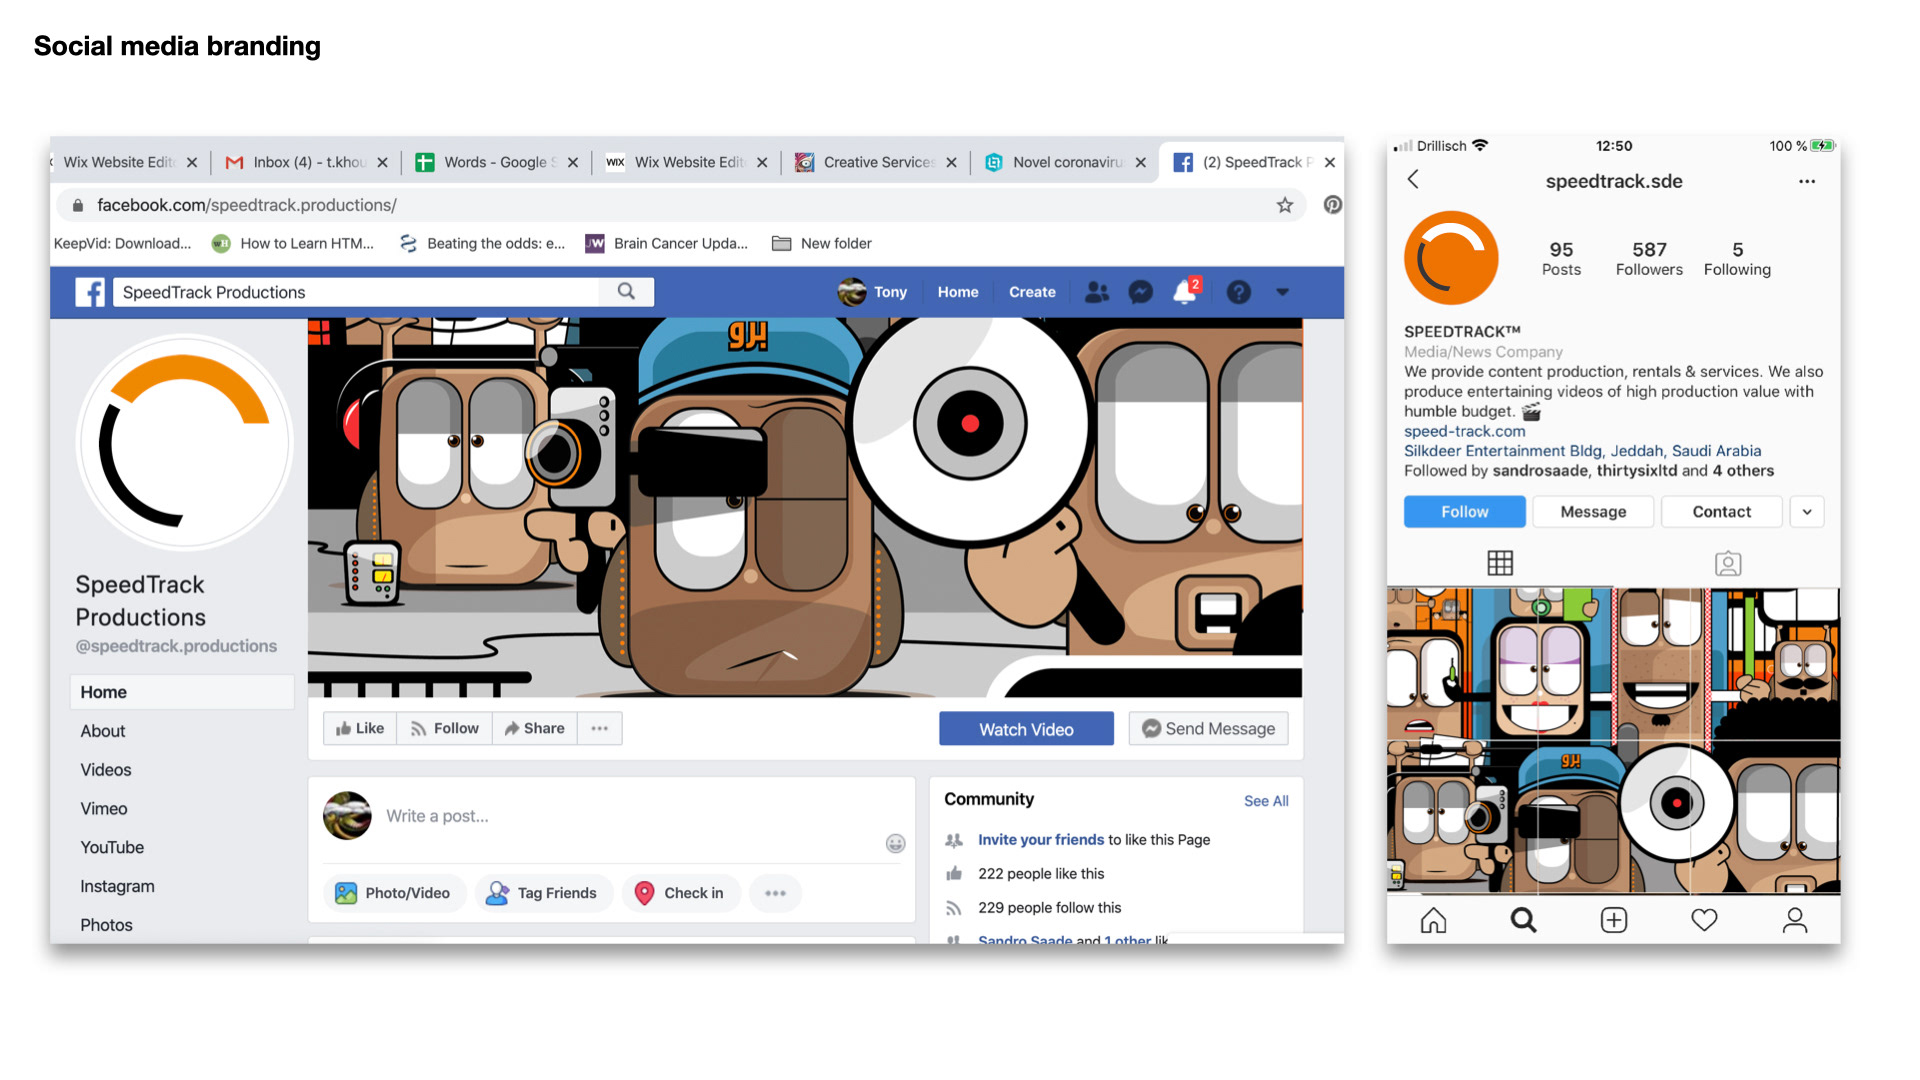Screen dimensions: 1920x1080
Task: Open Home in page sidebar
Action: pos(182,692)
